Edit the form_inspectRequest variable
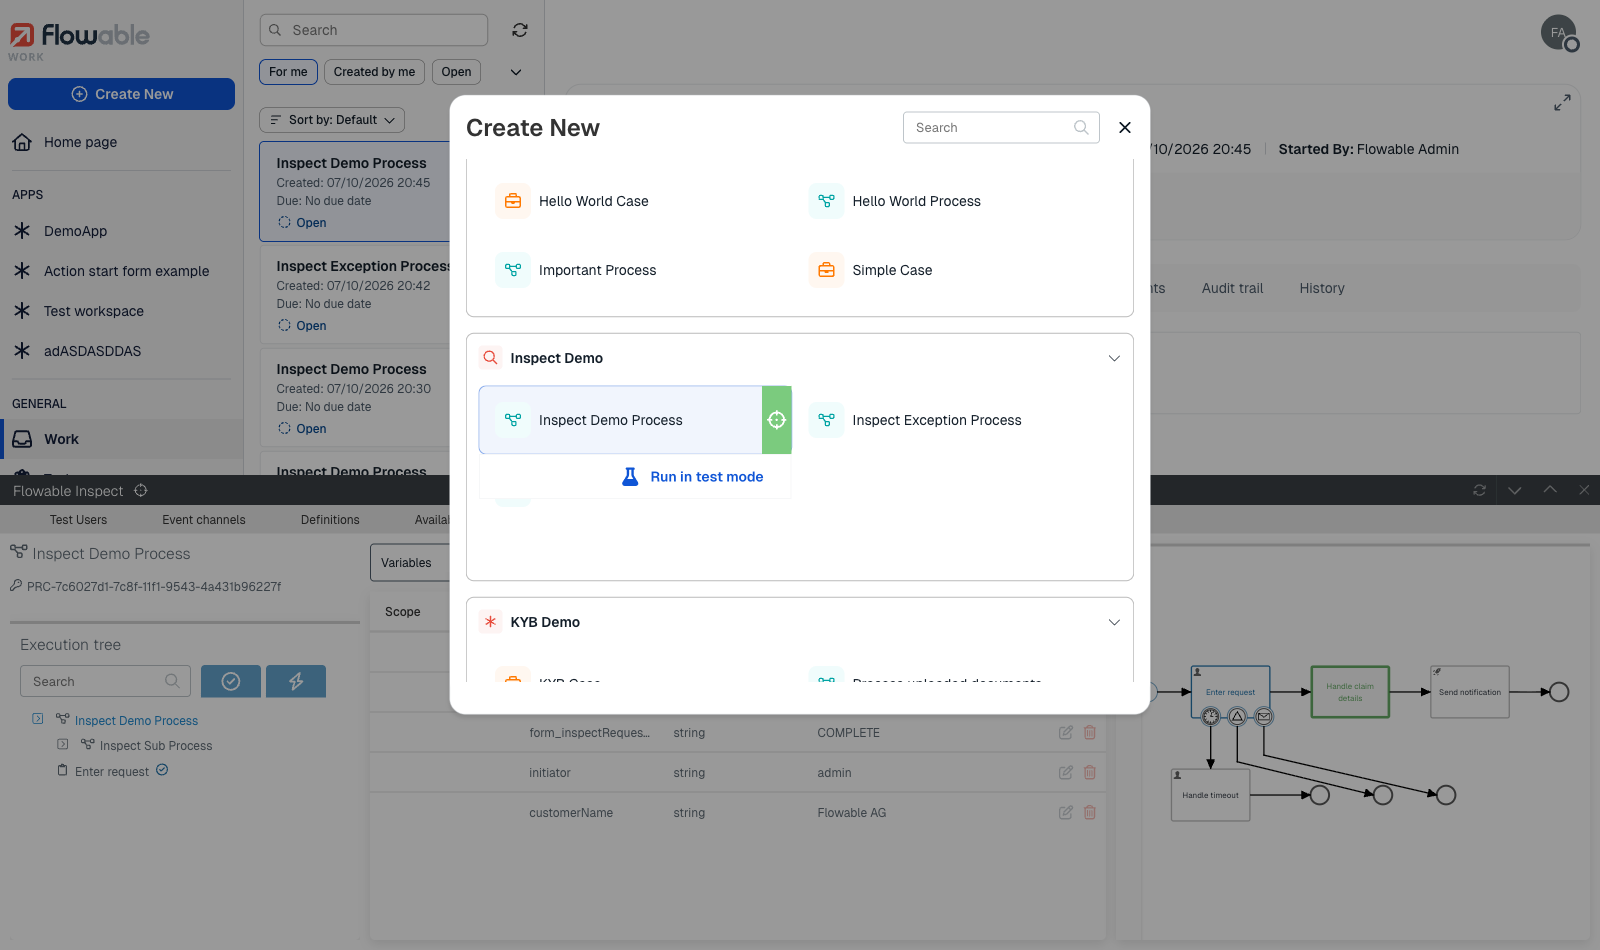1600x950 pixels. [1066, 732]
